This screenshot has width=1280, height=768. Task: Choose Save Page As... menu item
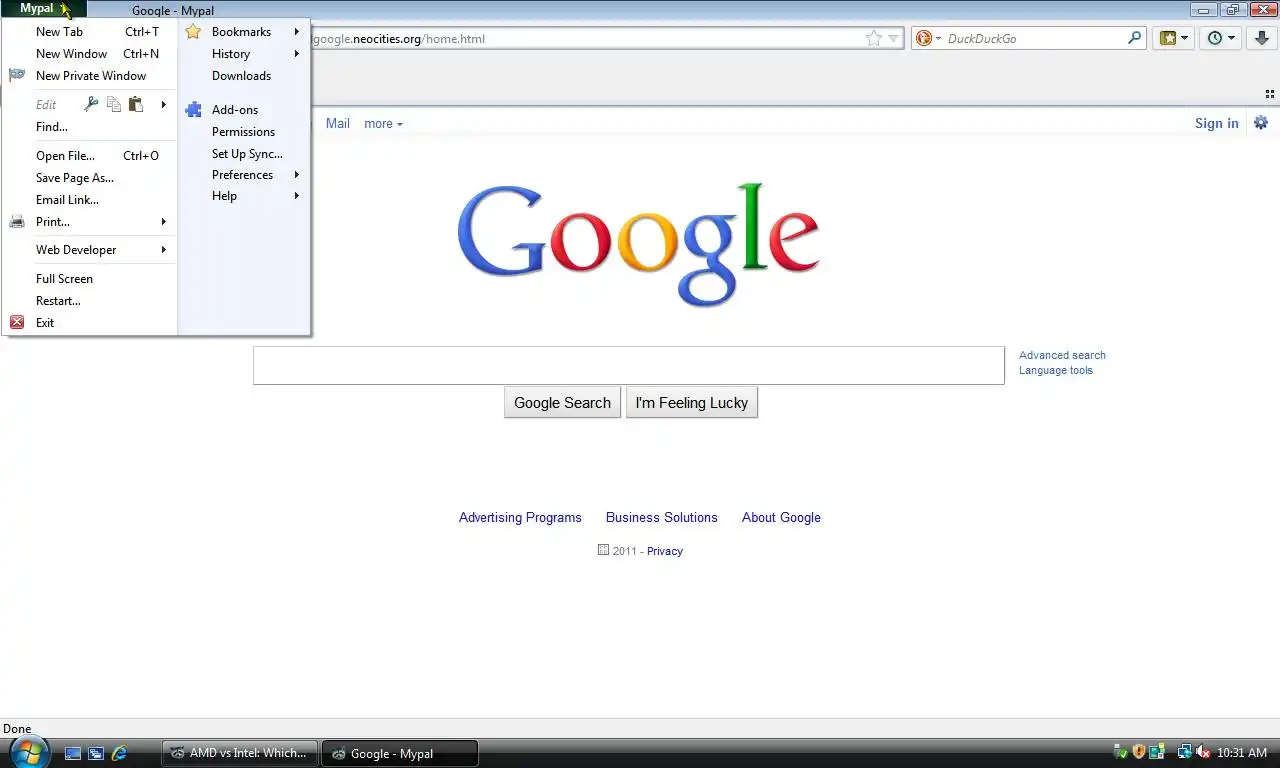pos(90,178)
